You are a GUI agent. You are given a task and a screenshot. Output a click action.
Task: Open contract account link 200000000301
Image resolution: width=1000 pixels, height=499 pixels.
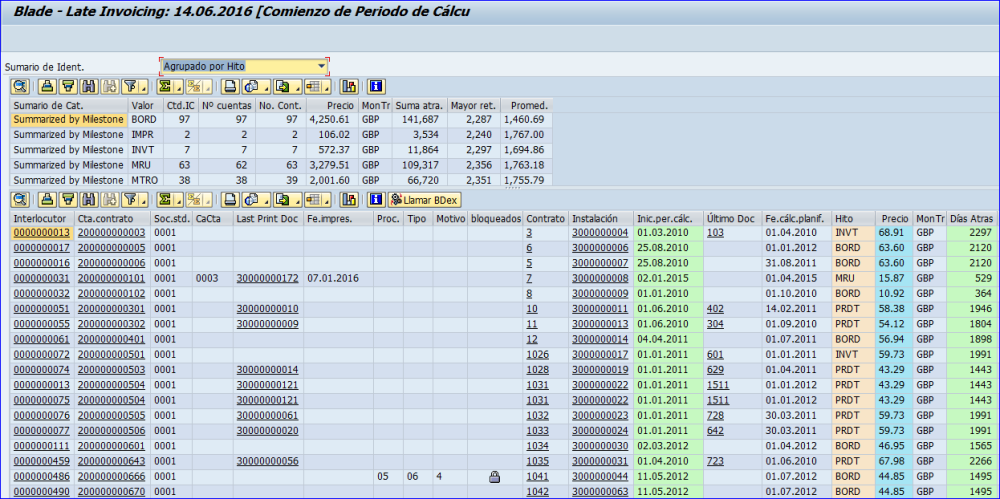click(112, 309)
